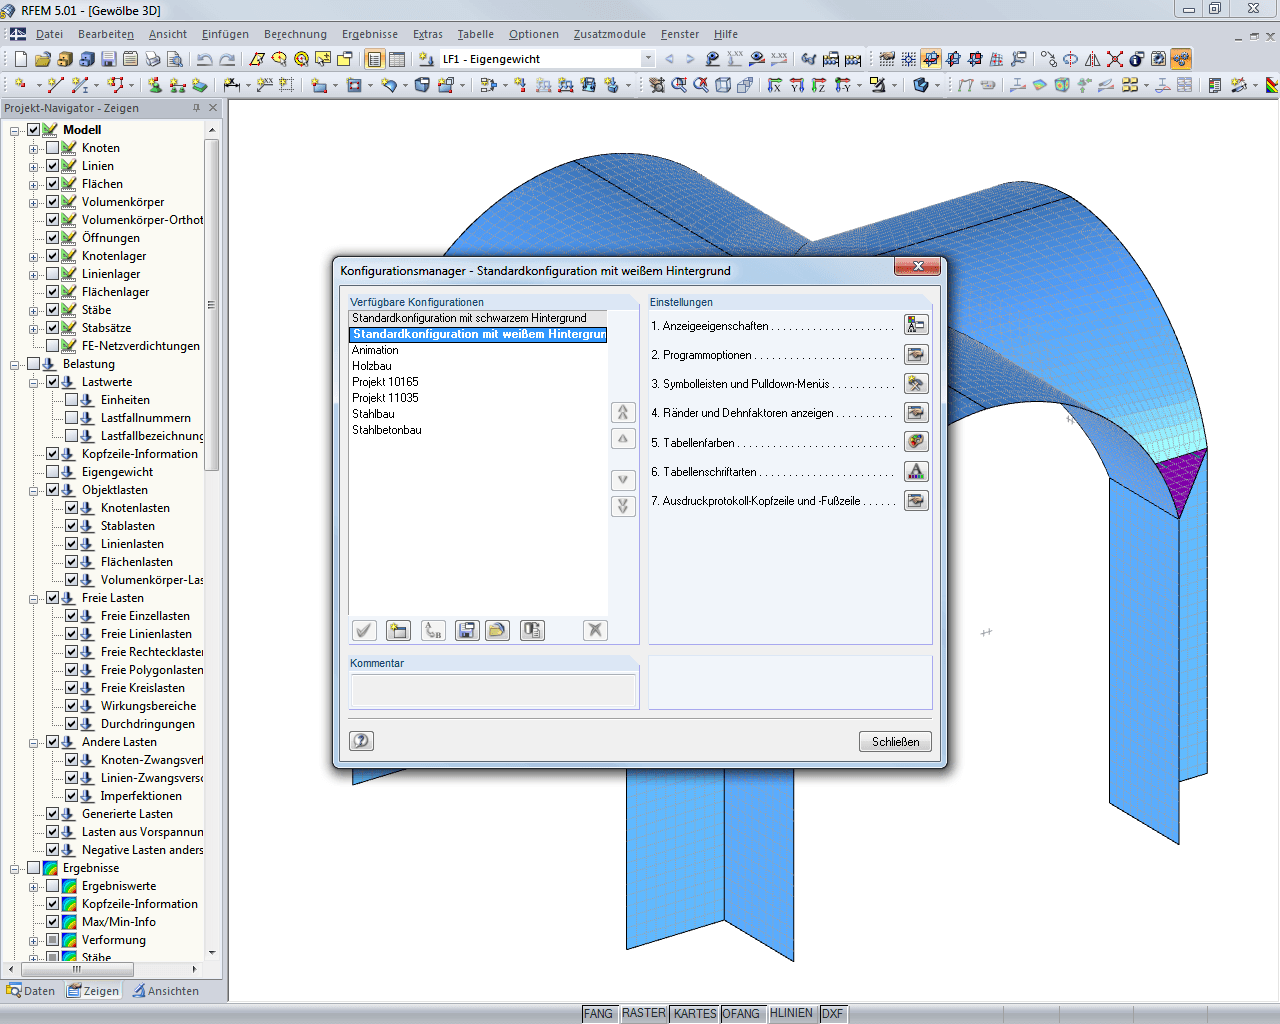Open the Datei menu
1280x1024 pixels.
(49, 34)
